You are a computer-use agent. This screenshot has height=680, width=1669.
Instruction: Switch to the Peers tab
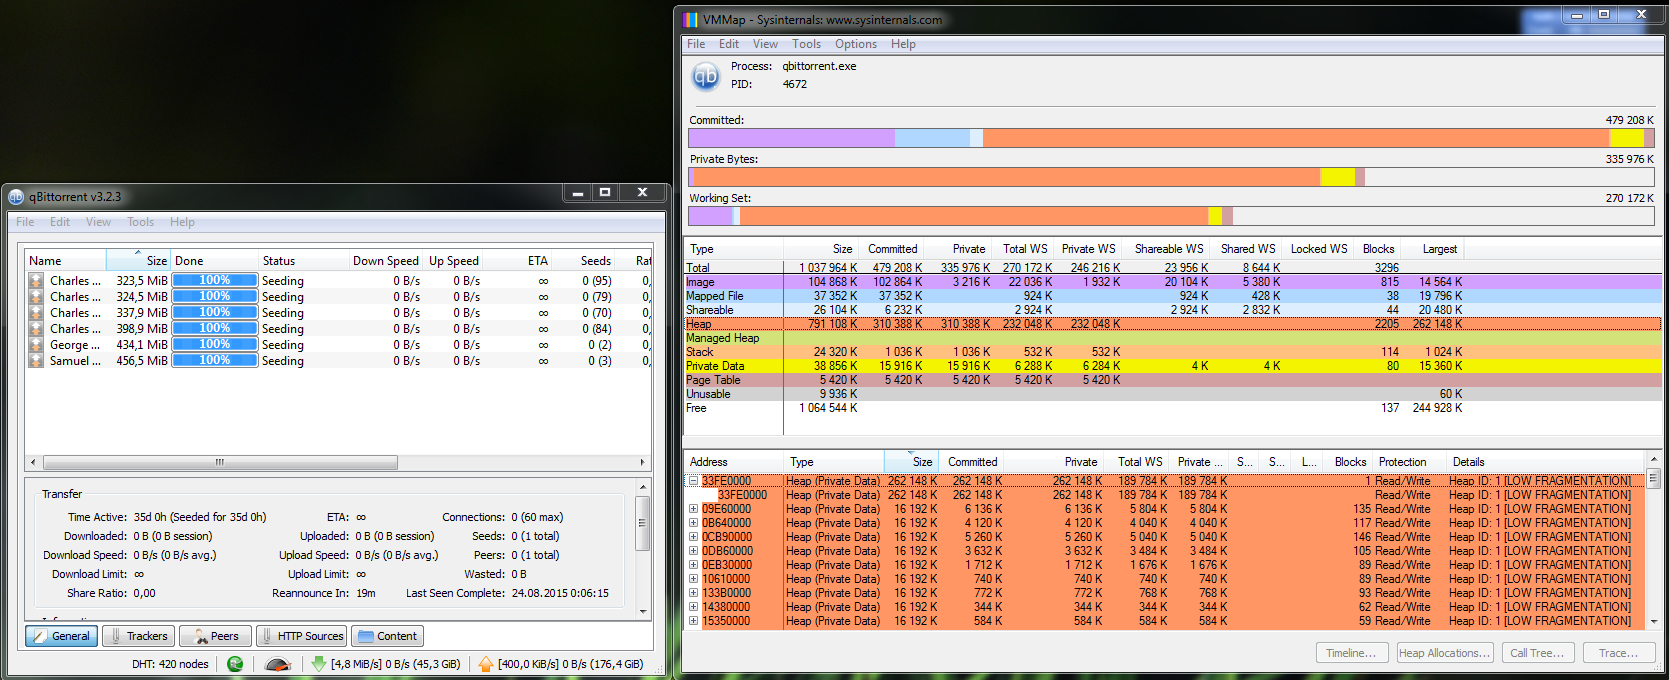click(x=215, y=636)
